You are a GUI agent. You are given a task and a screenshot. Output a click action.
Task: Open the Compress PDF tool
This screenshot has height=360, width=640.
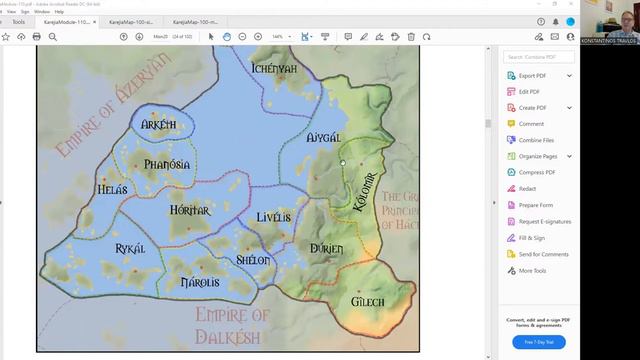(x=537, y=172)
